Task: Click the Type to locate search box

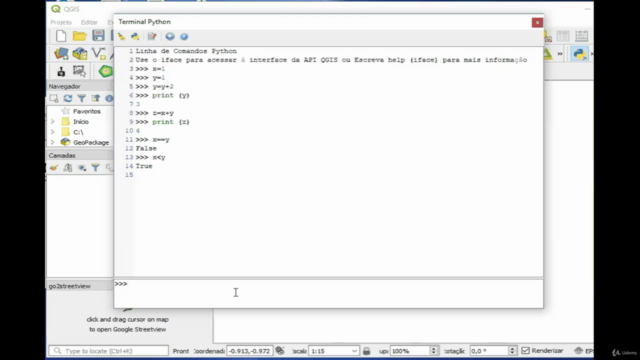Action: click(x=109, y=351)
